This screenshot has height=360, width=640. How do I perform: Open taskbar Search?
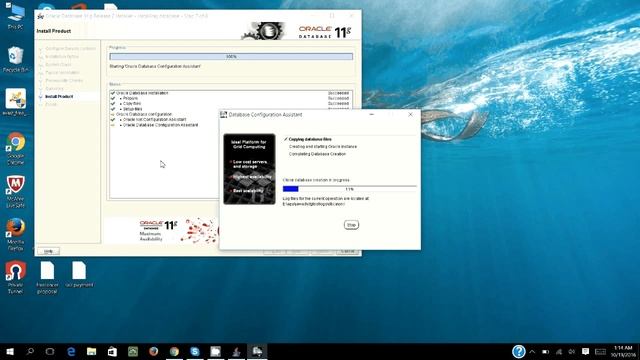pos(30,351)
